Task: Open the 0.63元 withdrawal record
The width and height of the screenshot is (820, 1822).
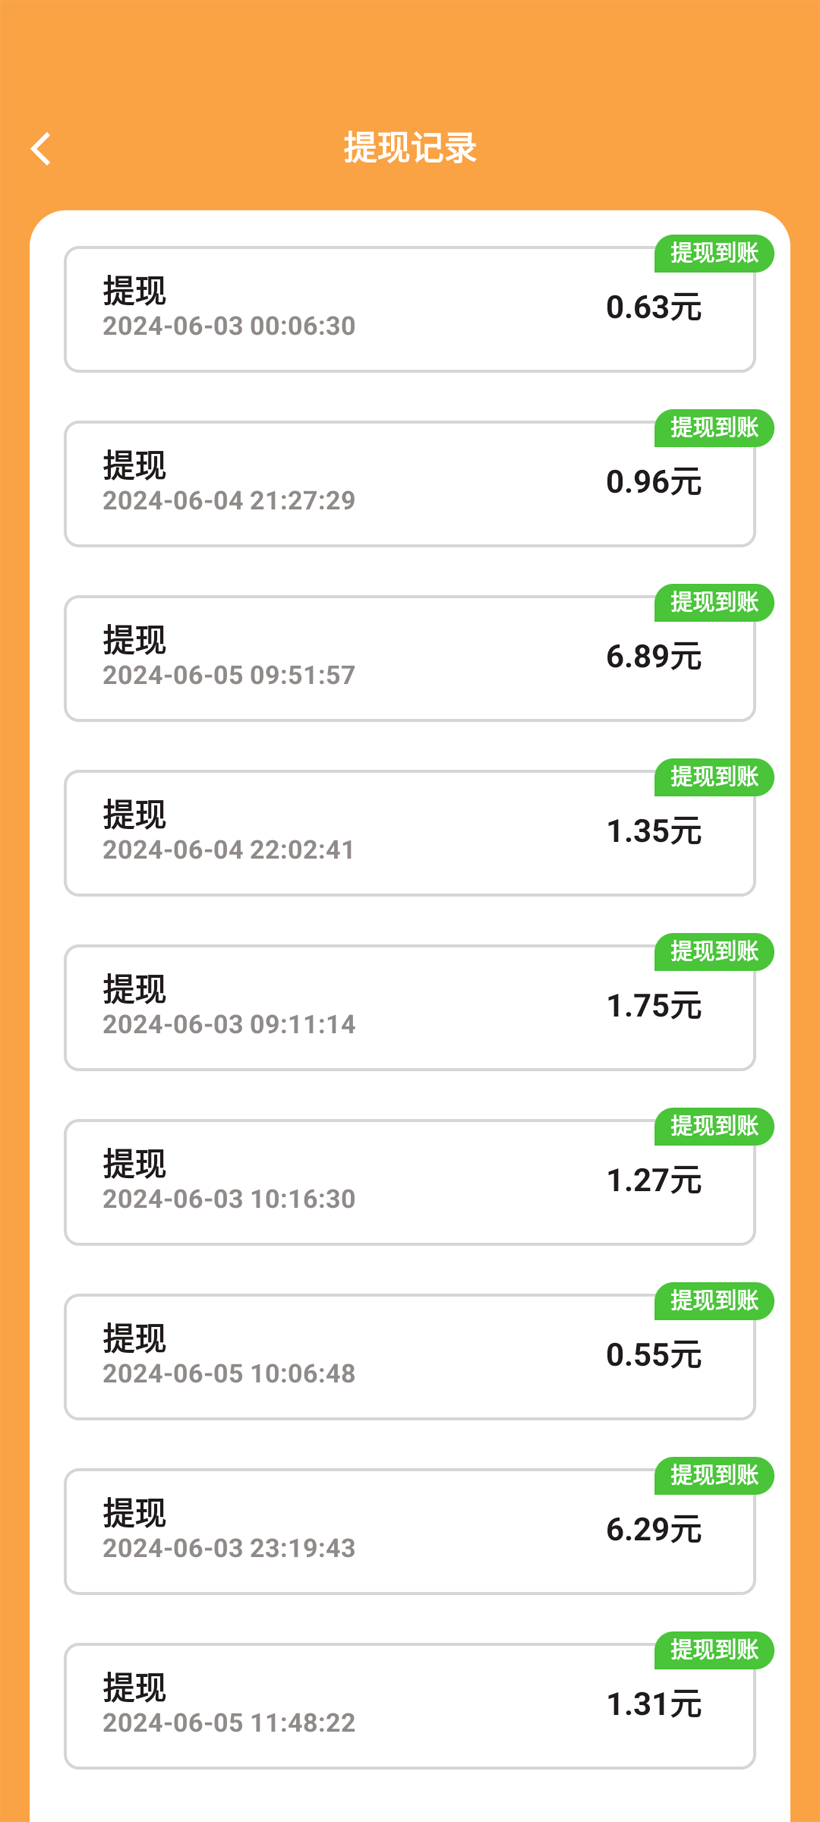Action: [x=409, y=310]
